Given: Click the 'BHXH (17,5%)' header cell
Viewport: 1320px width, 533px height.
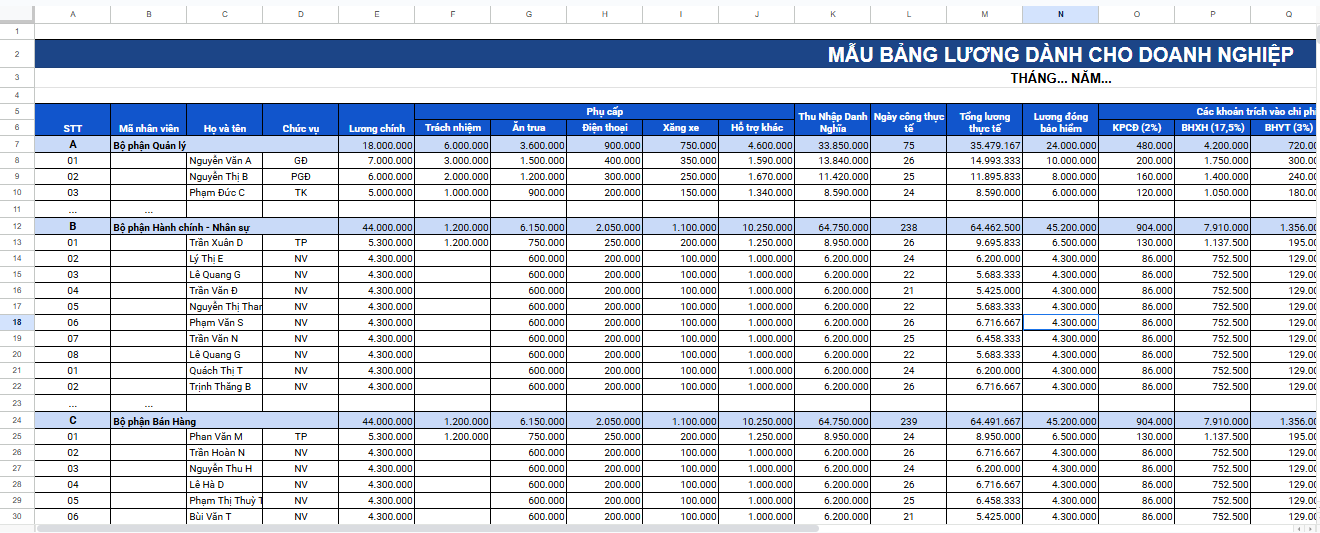Looking at the screenshot, I should click(x=1212, y=128).
